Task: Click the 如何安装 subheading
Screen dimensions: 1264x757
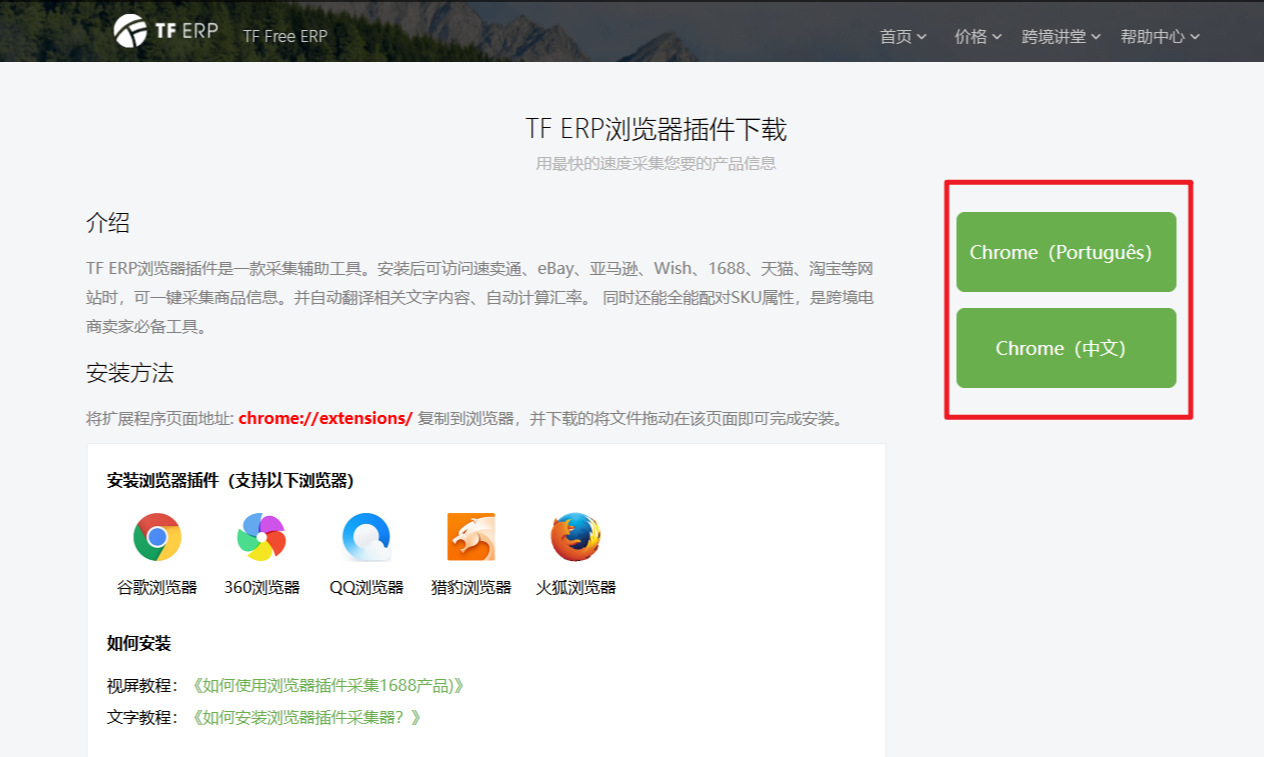Action: (139, 643)
